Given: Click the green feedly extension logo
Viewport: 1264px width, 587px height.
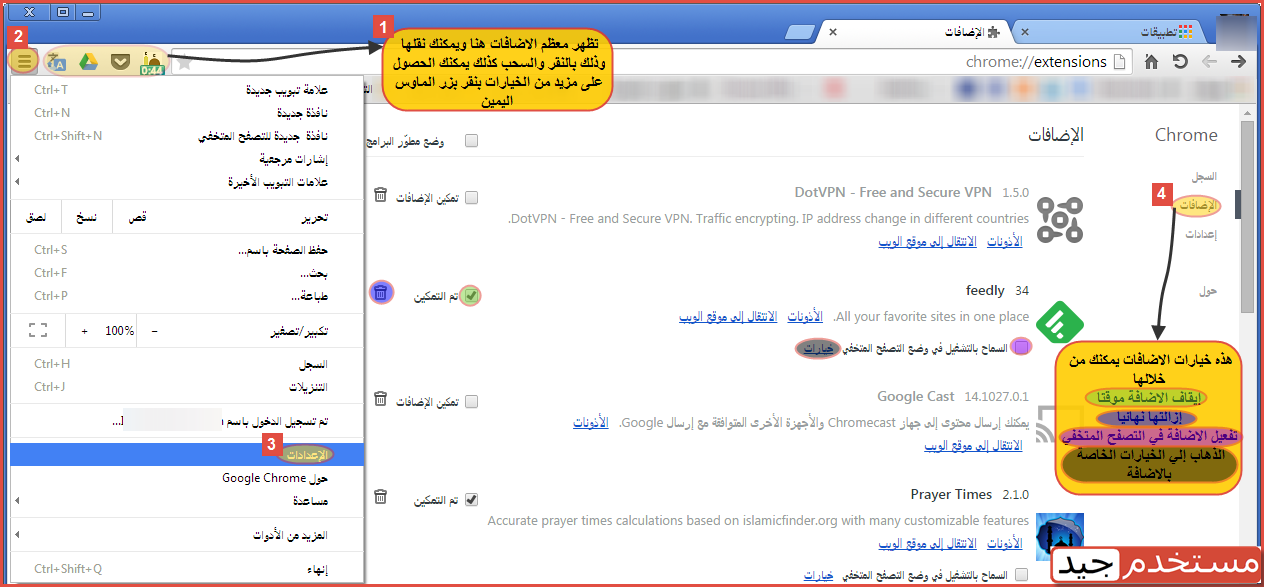Looking at the screenshot, I should [x=1060, y=321].
